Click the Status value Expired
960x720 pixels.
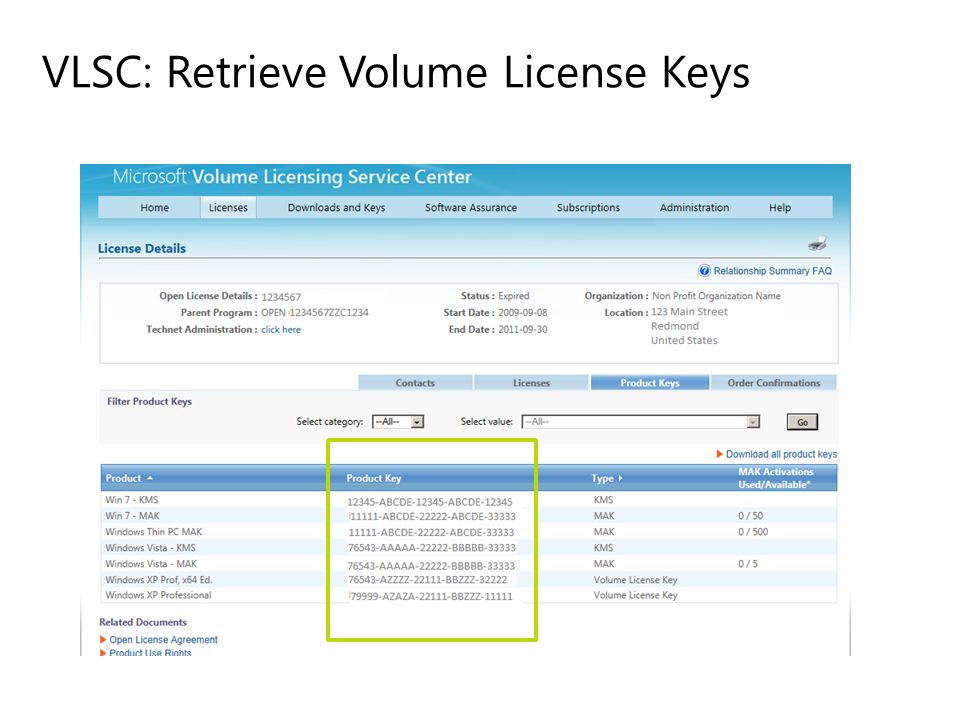coord(514,296)
